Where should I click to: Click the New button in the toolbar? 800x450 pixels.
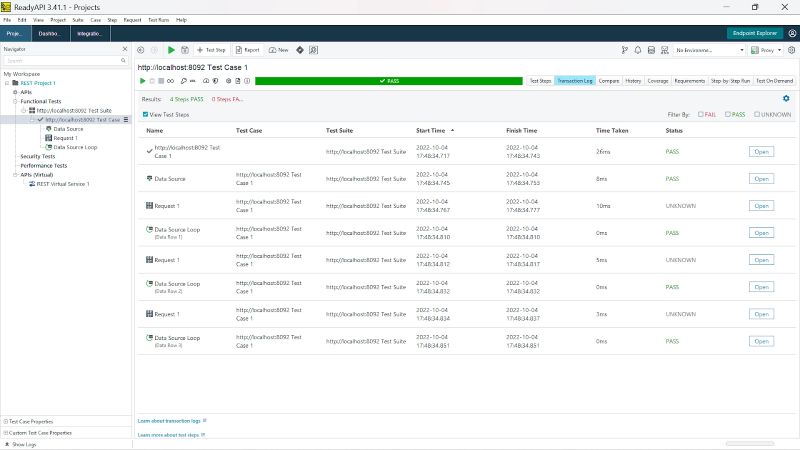[x=279, y=50]
